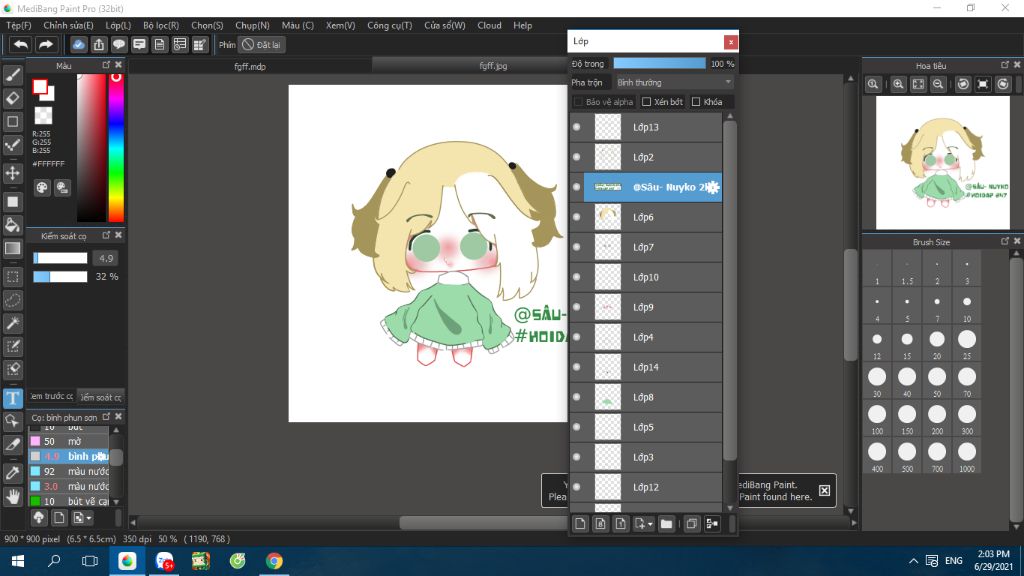Viewport: 1024px width, 576px height.
Task: Rotate the canvas right in navigator
Action: point(1003,84)
